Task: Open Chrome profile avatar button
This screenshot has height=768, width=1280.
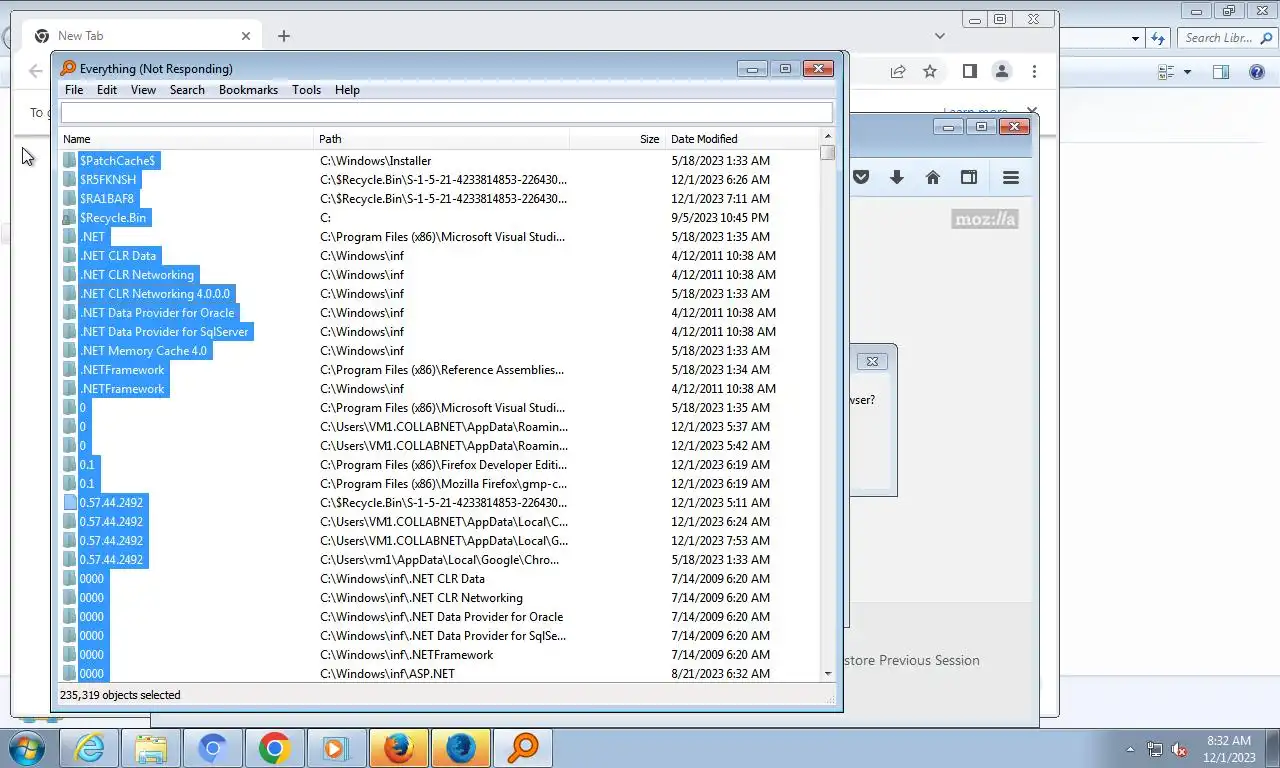Action: (1001, 71)
